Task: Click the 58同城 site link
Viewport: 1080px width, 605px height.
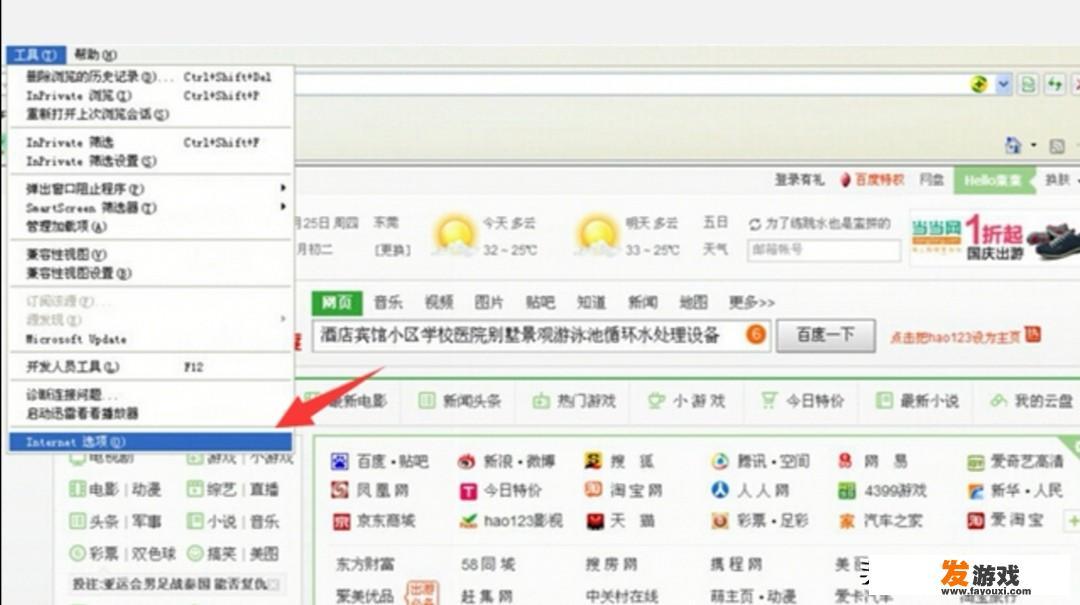Action: click(488, 564)
